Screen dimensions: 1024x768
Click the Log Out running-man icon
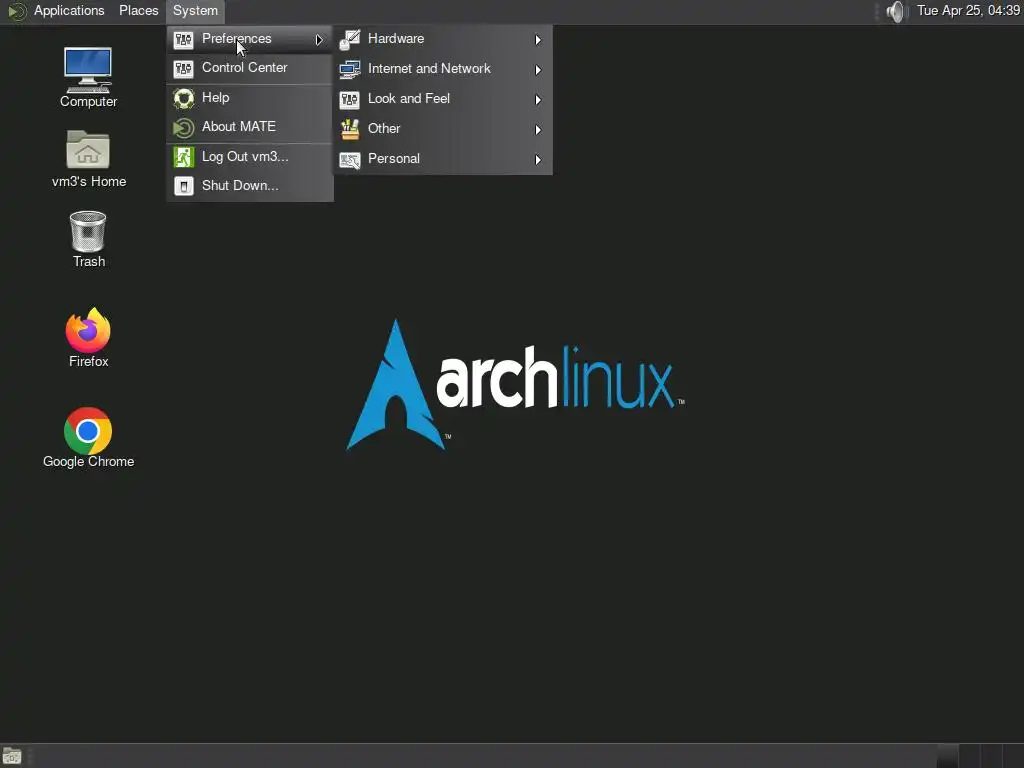[184, 157]
